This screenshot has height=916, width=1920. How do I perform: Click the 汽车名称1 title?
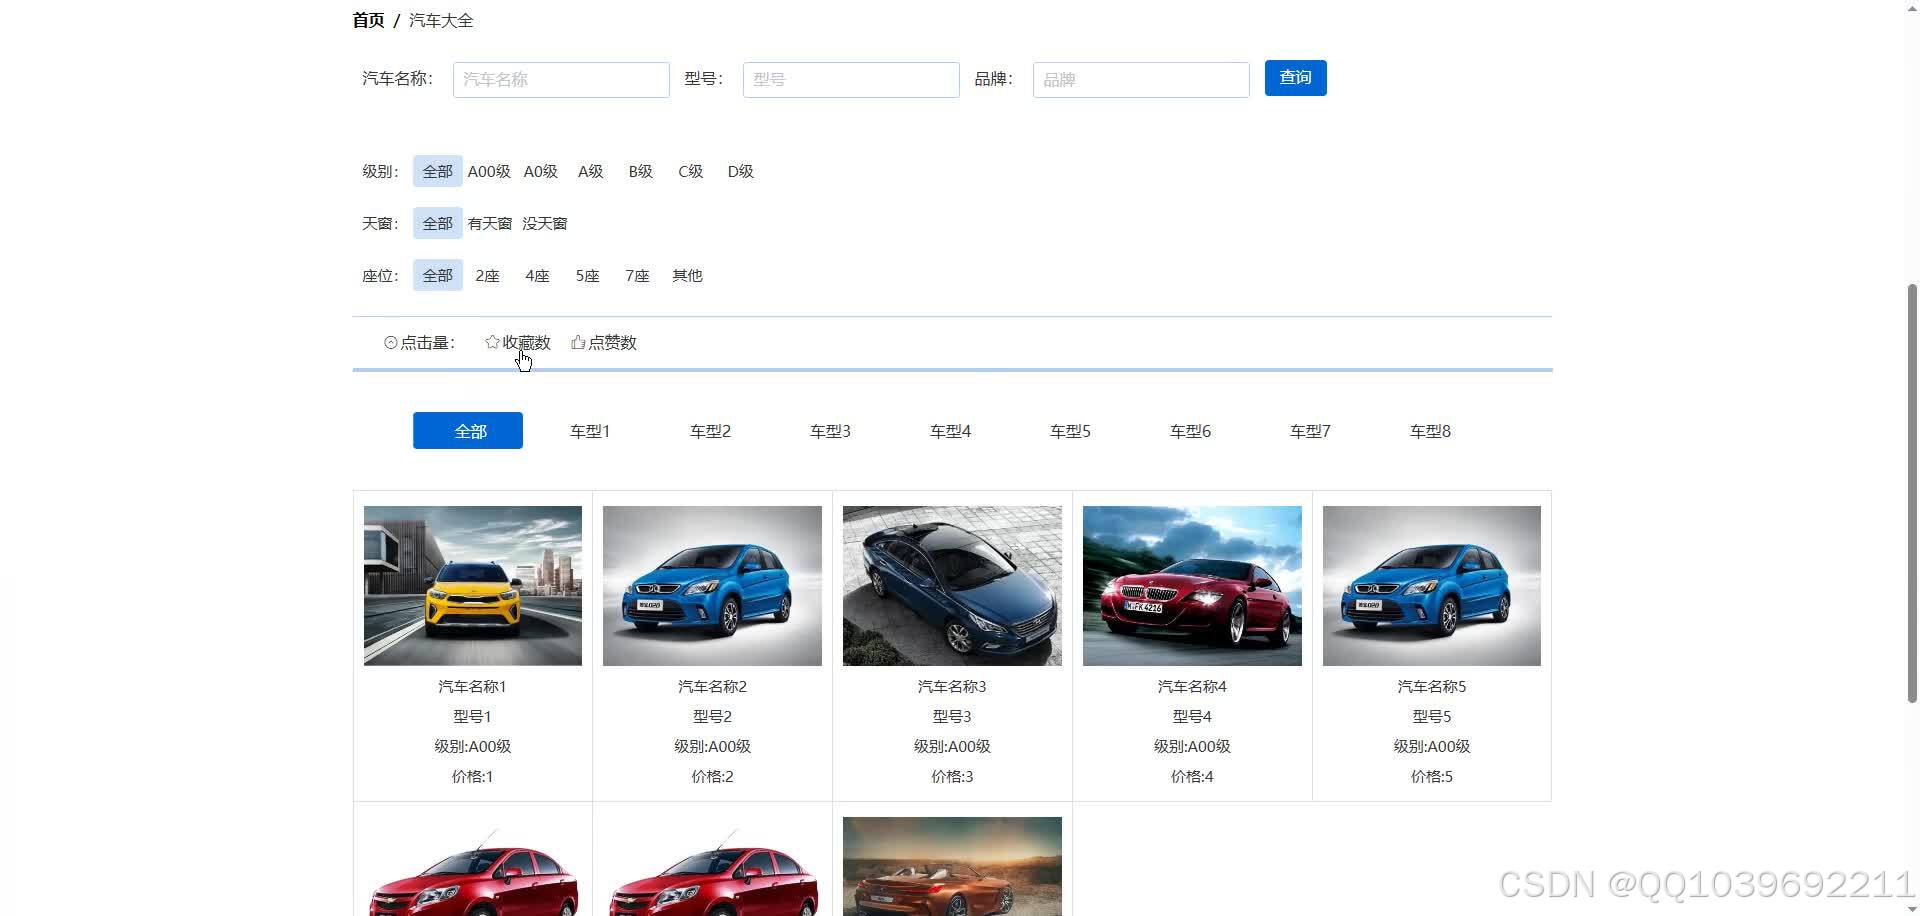pyautogui.click(x=472, y=687)
